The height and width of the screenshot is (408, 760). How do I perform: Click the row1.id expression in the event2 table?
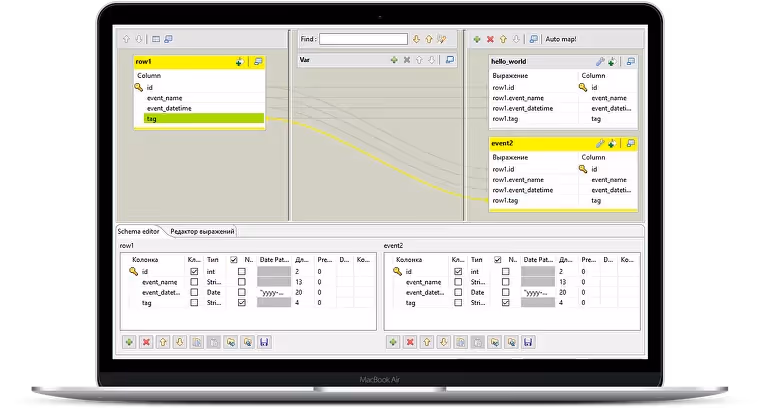tap(503, 169)
